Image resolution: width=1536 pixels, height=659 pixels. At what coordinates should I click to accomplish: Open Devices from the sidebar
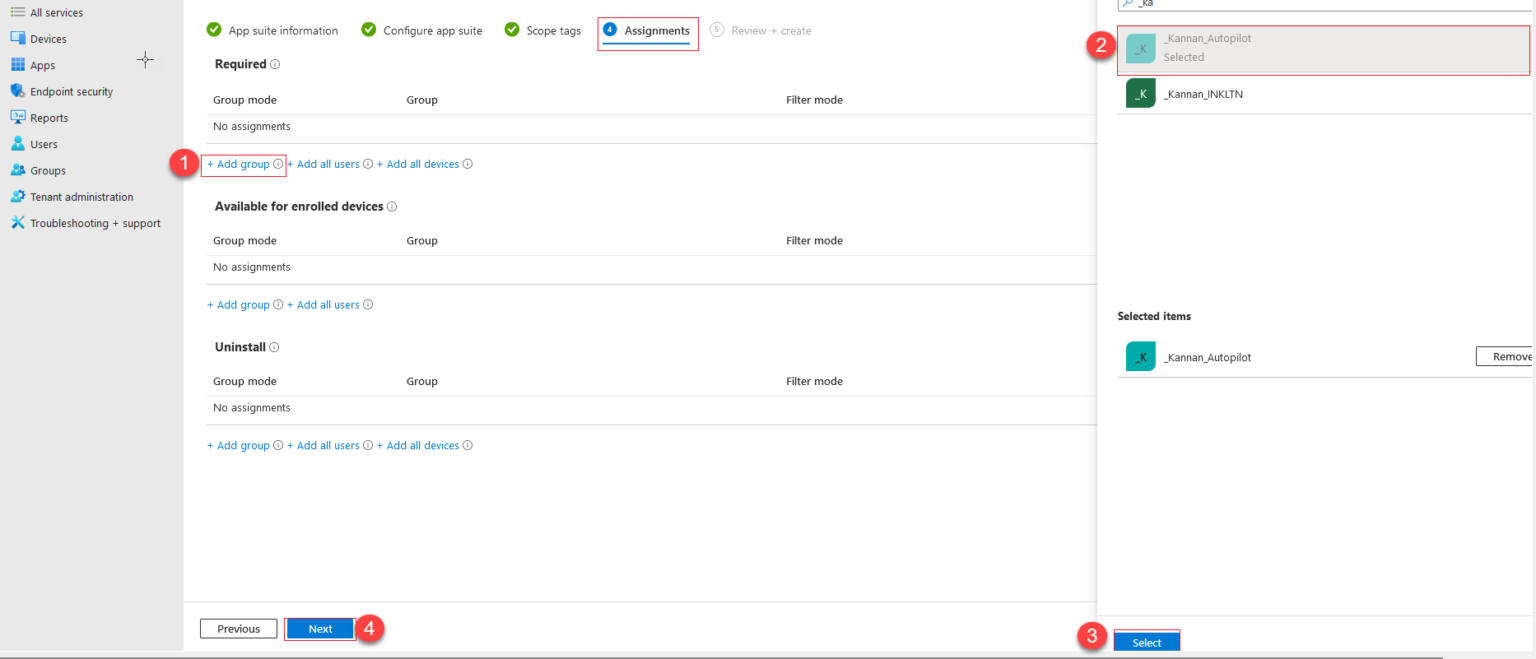(48, 39)
